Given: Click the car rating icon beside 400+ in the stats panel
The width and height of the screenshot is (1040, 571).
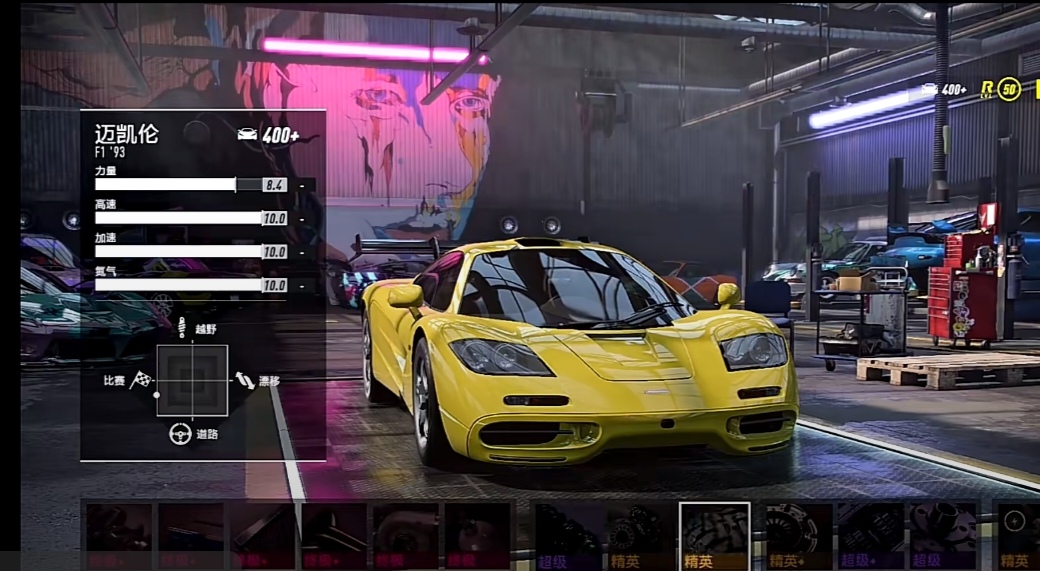Looking at the screenshot, I should tap(247, 135).
